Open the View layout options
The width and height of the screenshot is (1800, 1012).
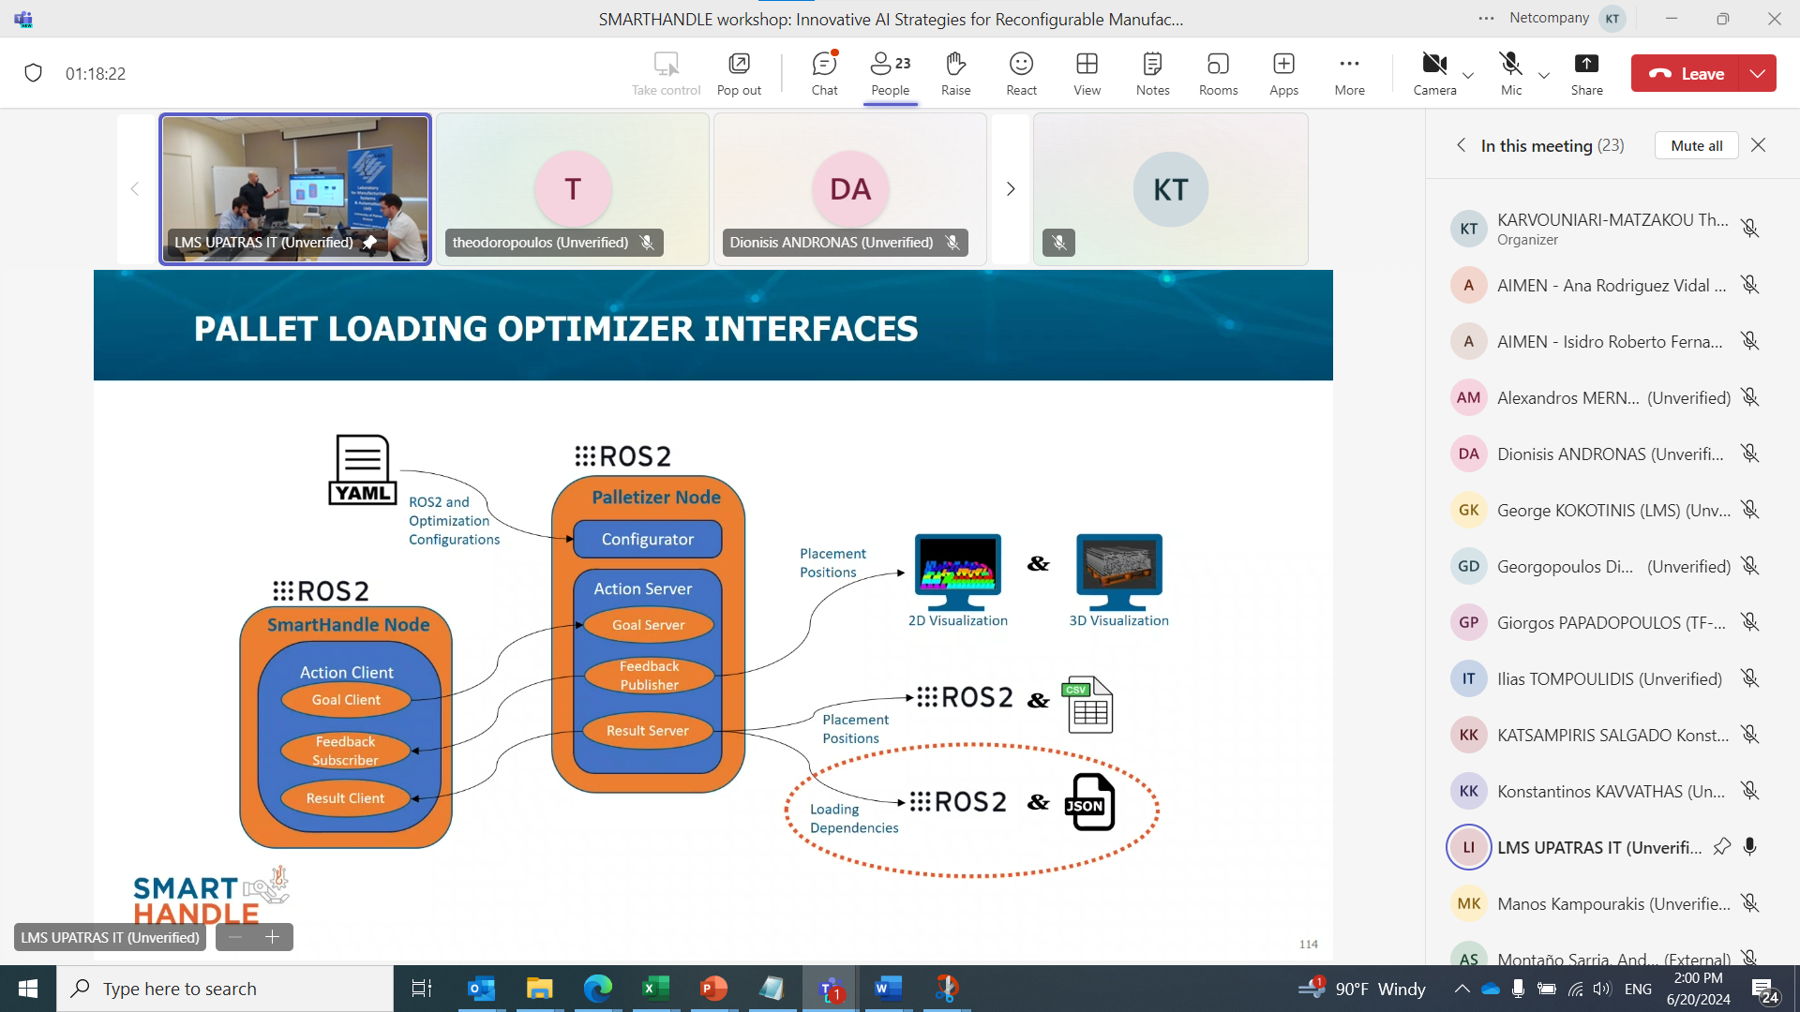pos(1087,73)
